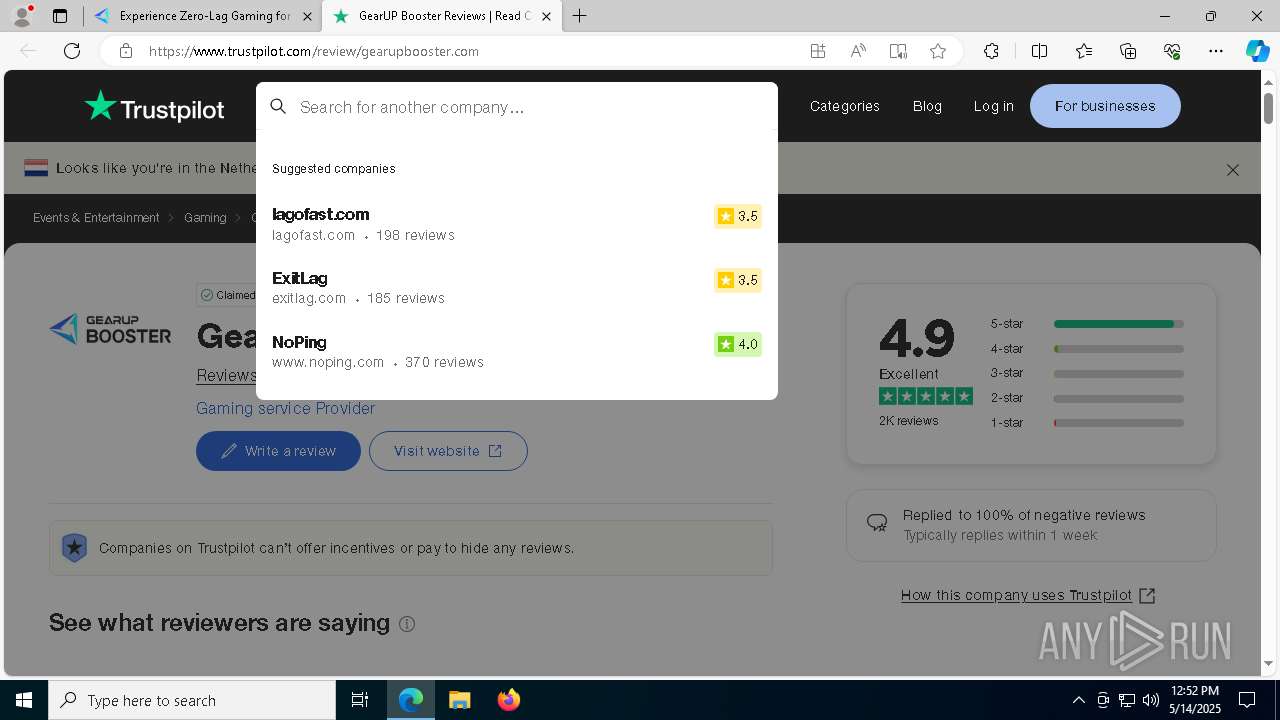Viewport: 1280px width, 720px height.
Task: Open the tab actions menu icon
Action: pyautogui.click(x=60, y=16)
